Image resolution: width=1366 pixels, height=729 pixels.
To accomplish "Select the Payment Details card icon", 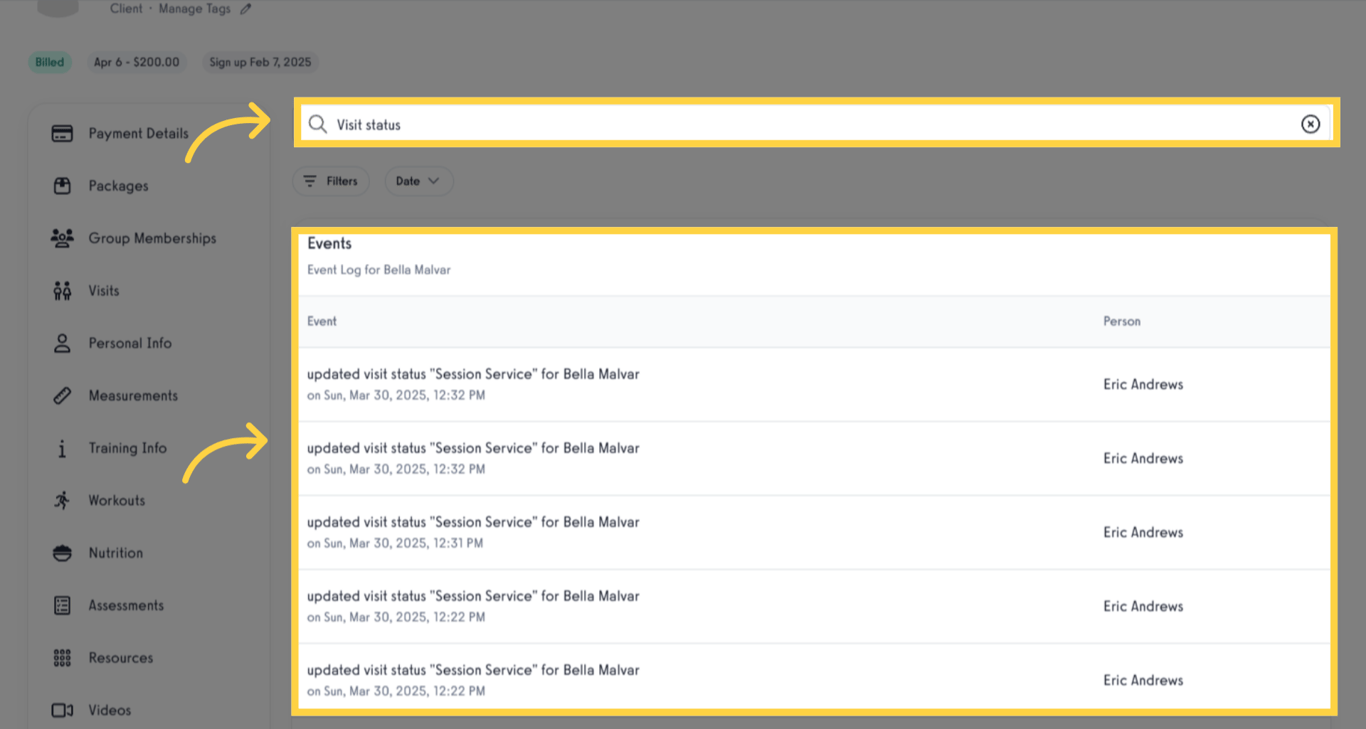I will [x=62, y=132].
